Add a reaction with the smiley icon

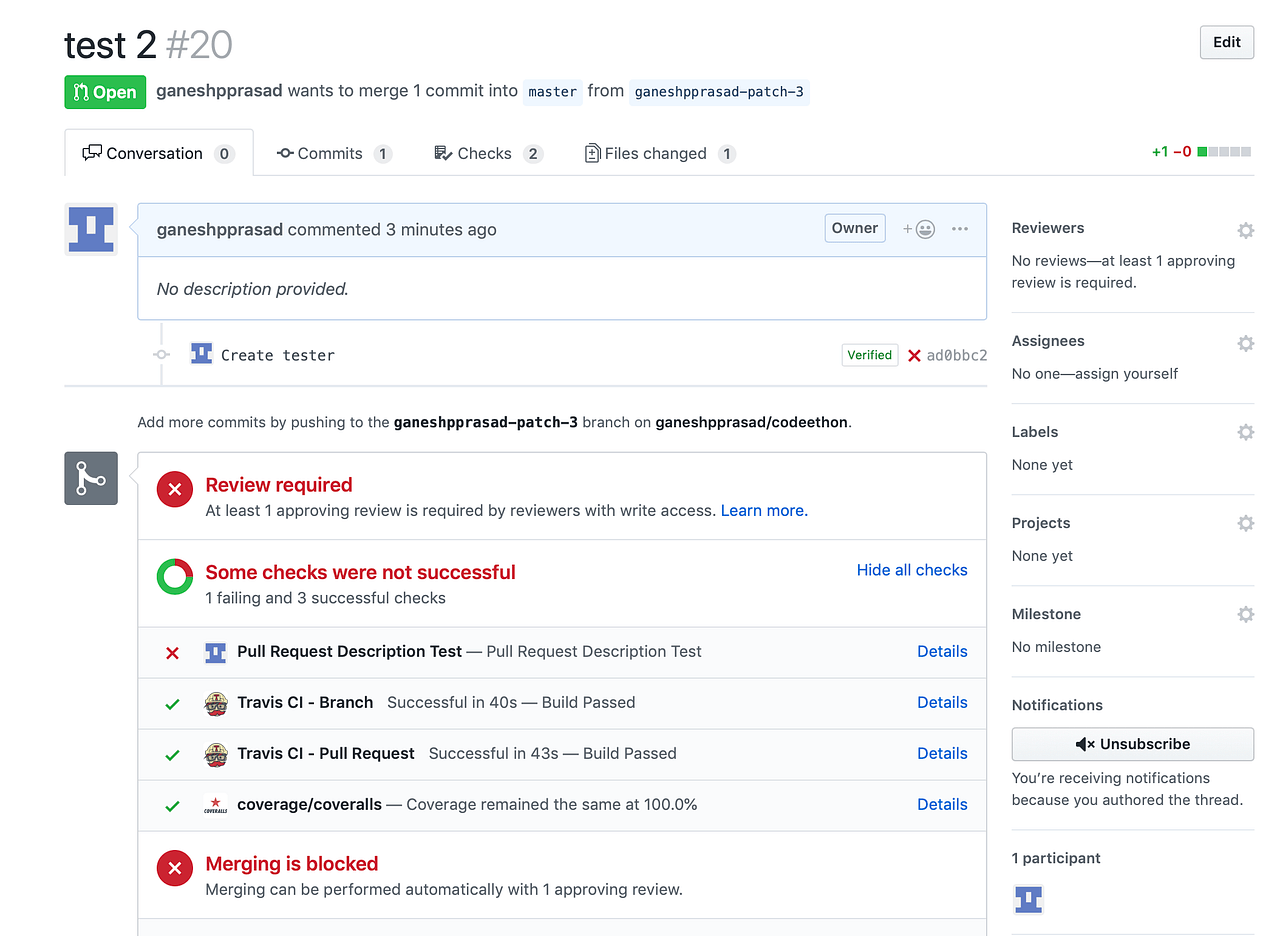[x=919, y=229]
